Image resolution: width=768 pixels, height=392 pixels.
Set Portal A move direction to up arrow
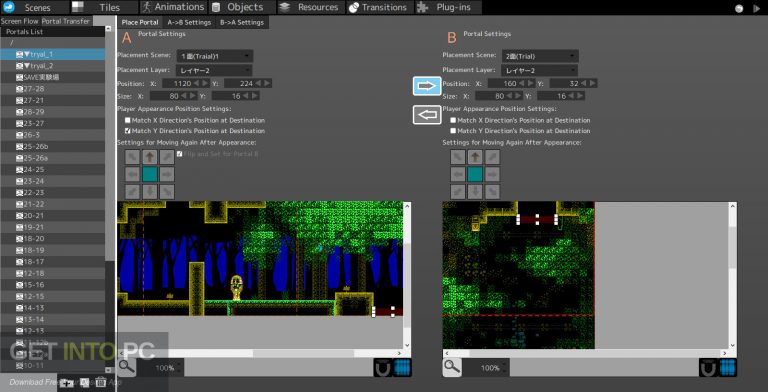coord(150,157)
